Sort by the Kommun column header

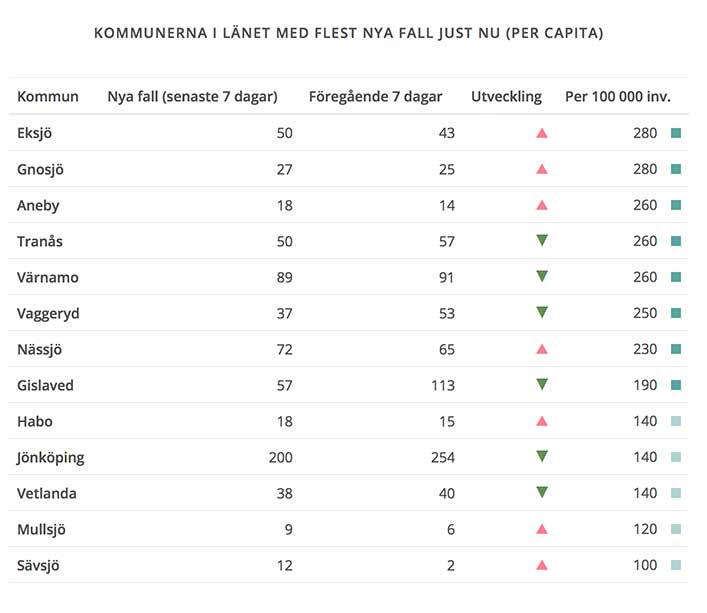48,97
